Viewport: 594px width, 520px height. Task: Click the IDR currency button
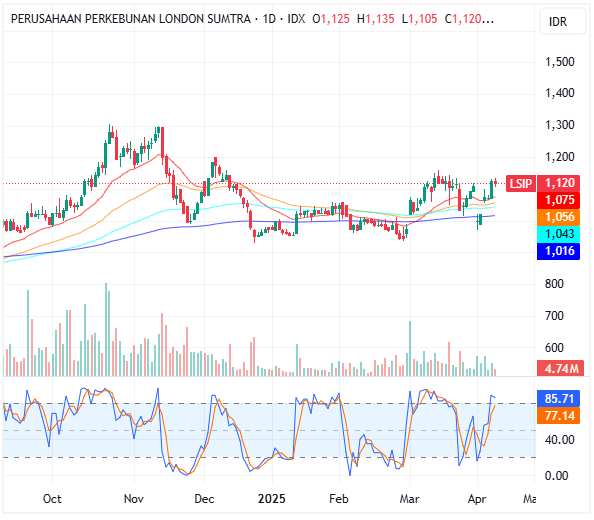pos(562,22)
